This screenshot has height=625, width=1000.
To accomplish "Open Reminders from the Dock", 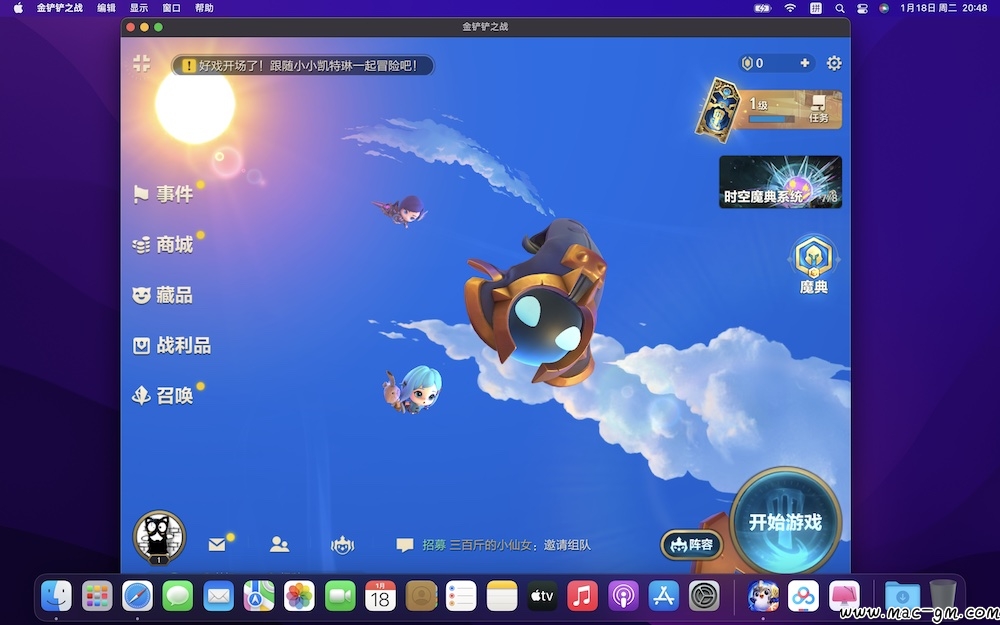I will point(461,596).
